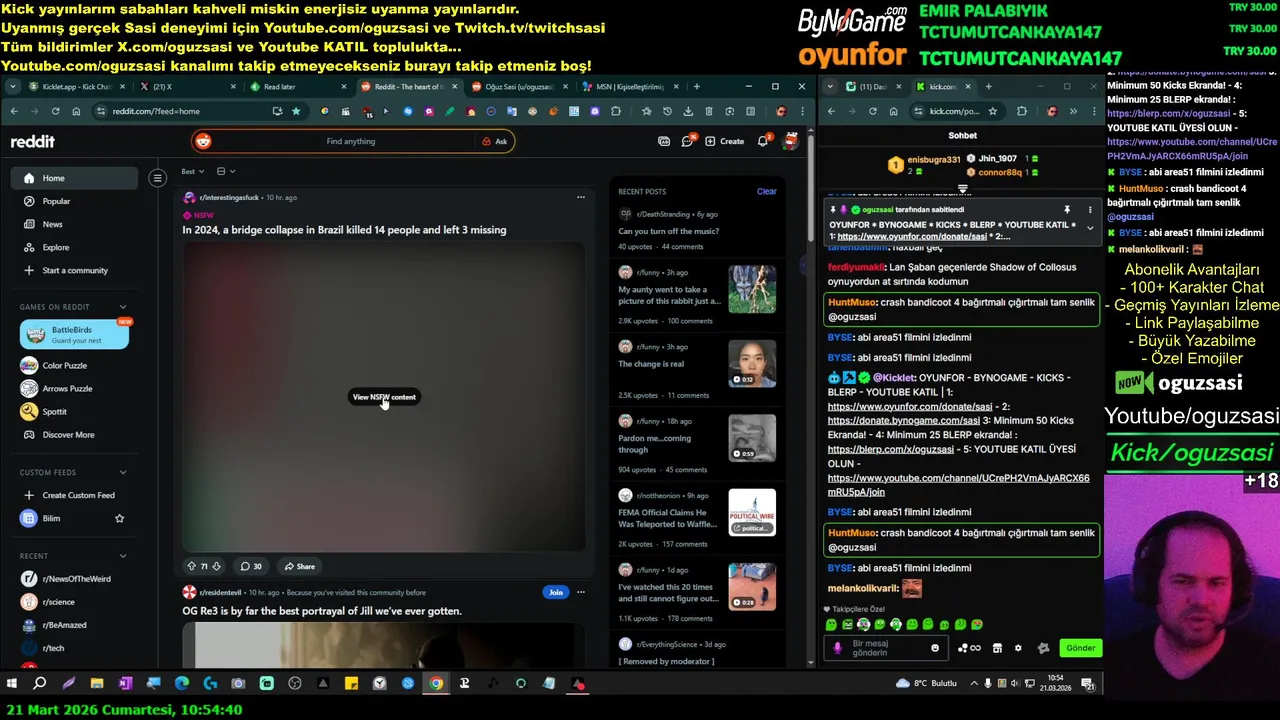Open Chrome downloads icon in Reddit window

point(688,111)
